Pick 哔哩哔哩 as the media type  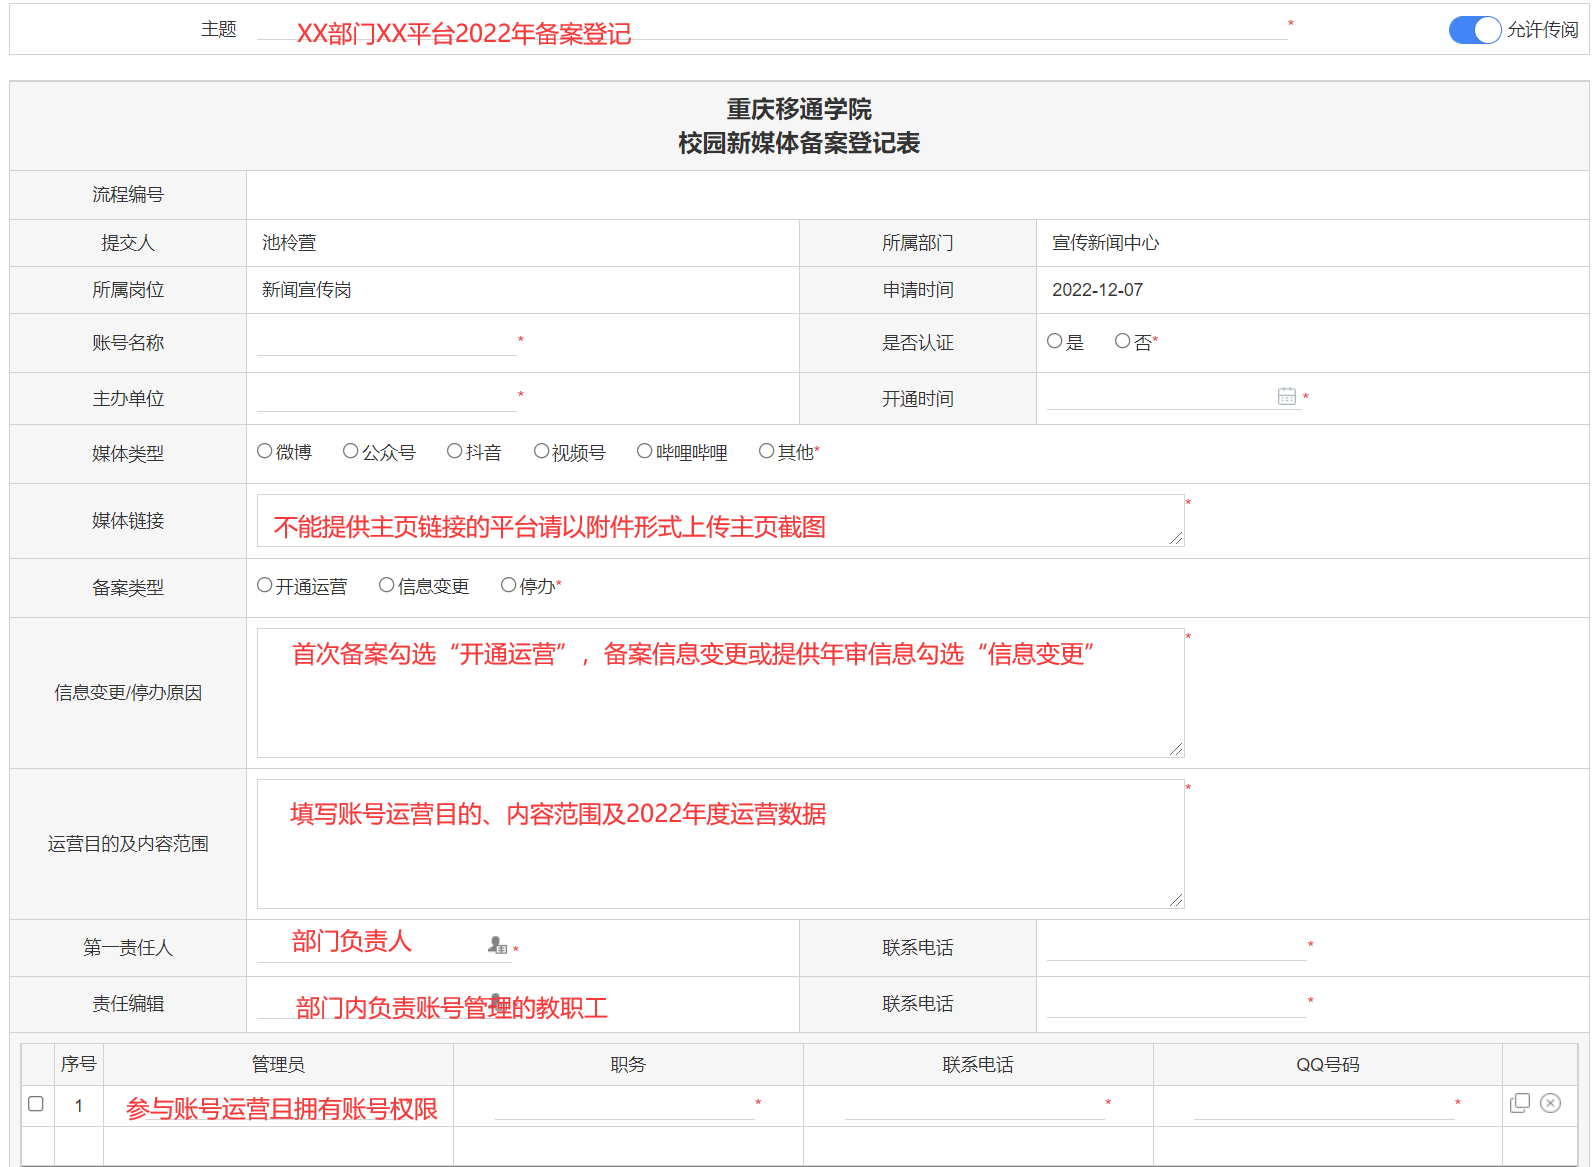645,452
